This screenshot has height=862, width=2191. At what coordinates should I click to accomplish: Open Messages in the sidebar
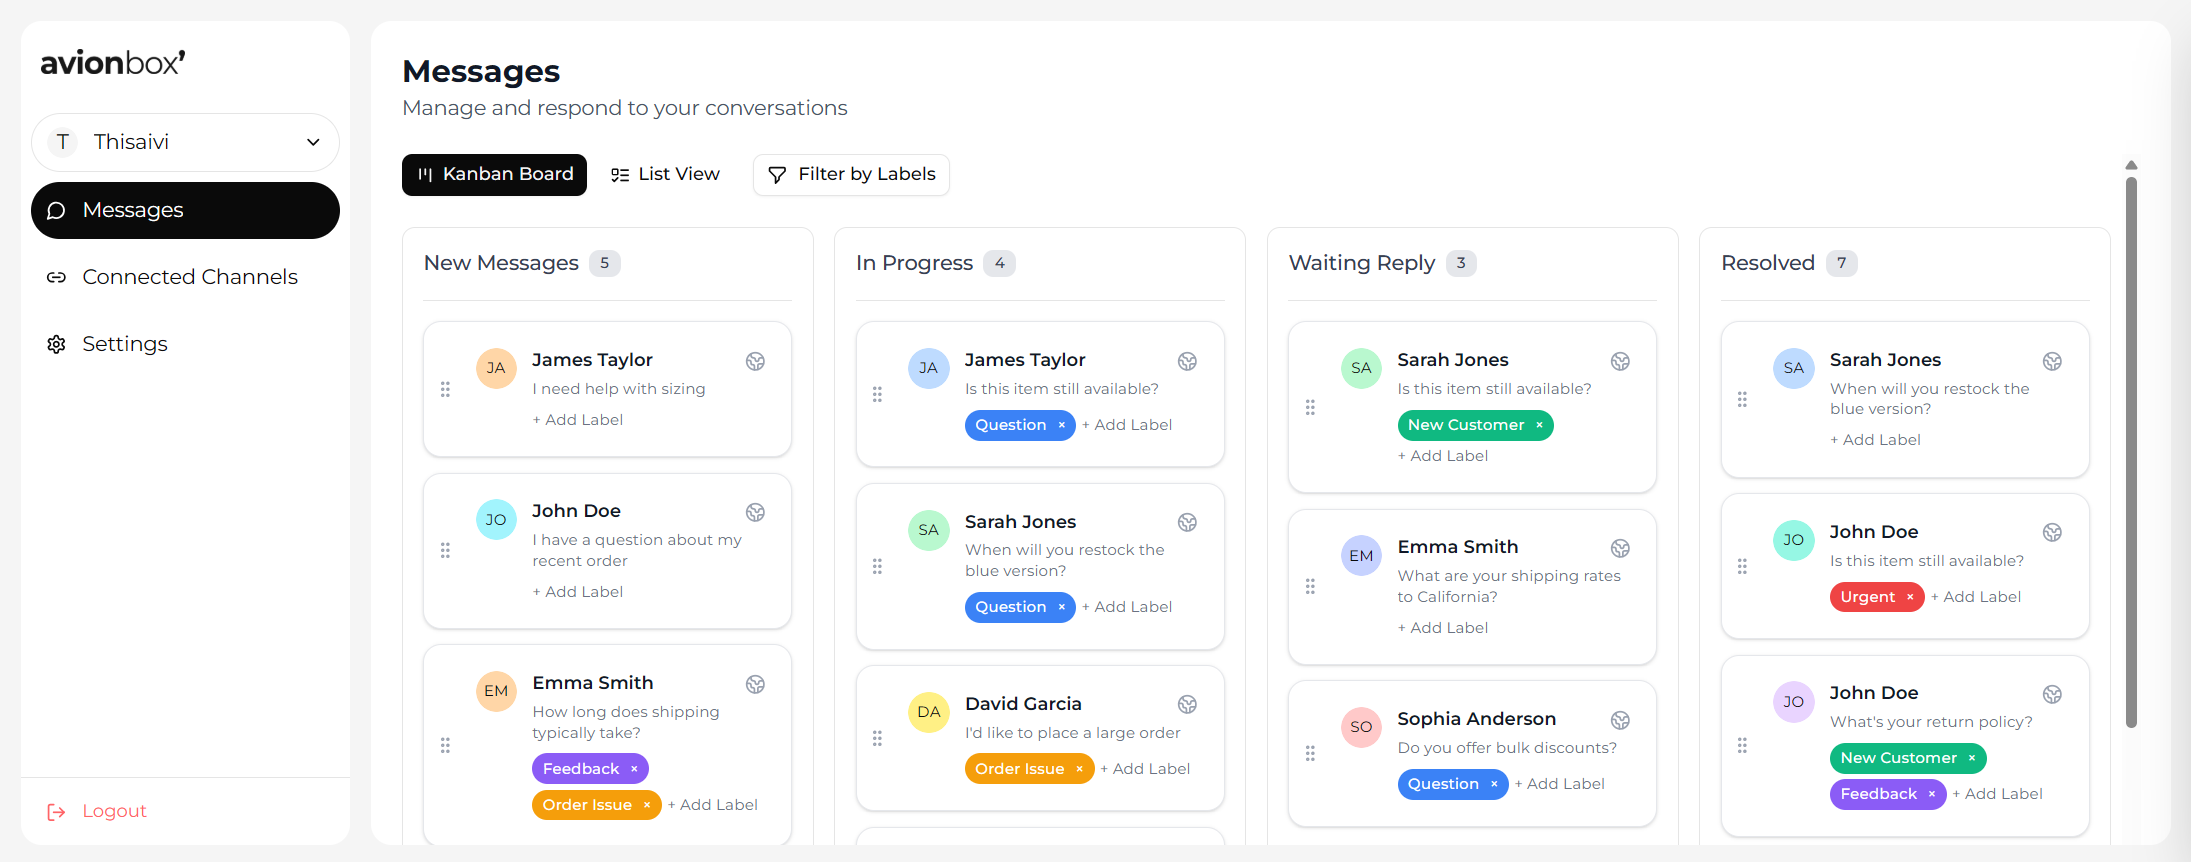[x=185, y=210]
